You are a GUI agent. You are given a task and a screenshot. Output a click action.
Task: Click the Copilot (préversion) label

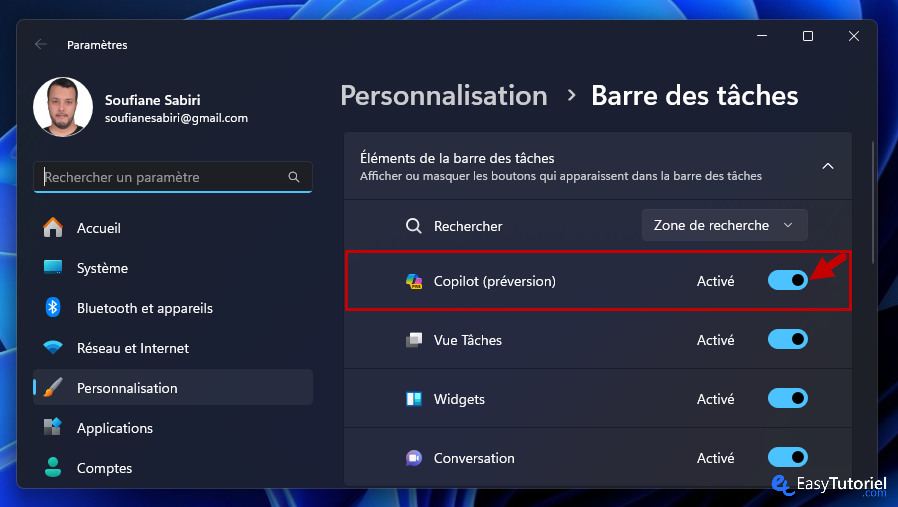(495, 281)
